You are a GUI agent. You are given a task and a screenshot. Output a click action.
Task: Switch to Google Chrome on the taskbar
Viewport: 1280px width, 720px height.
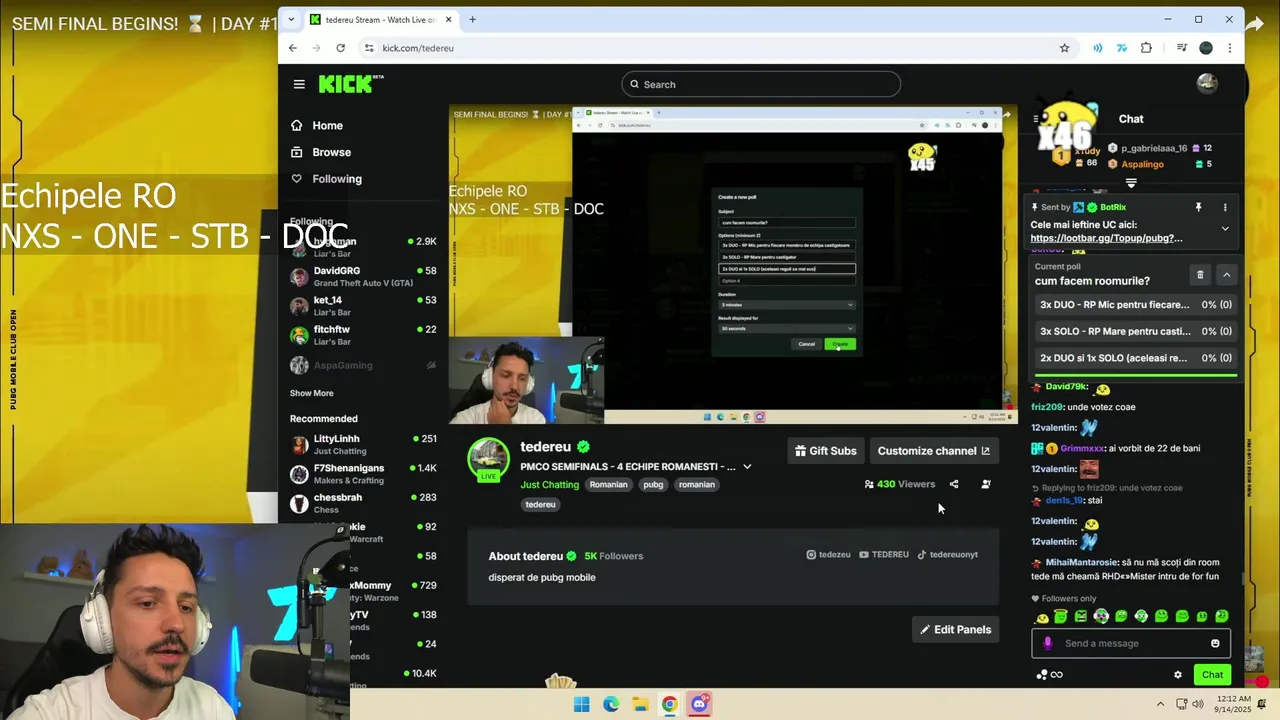tap(669, 704)
